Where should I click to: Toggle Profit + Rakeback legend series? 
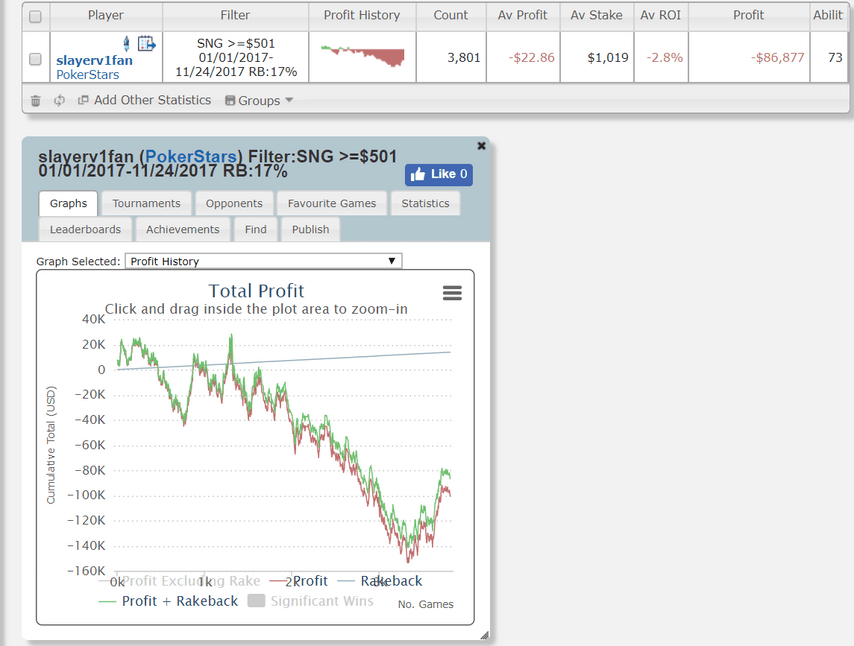coord(168,601)
